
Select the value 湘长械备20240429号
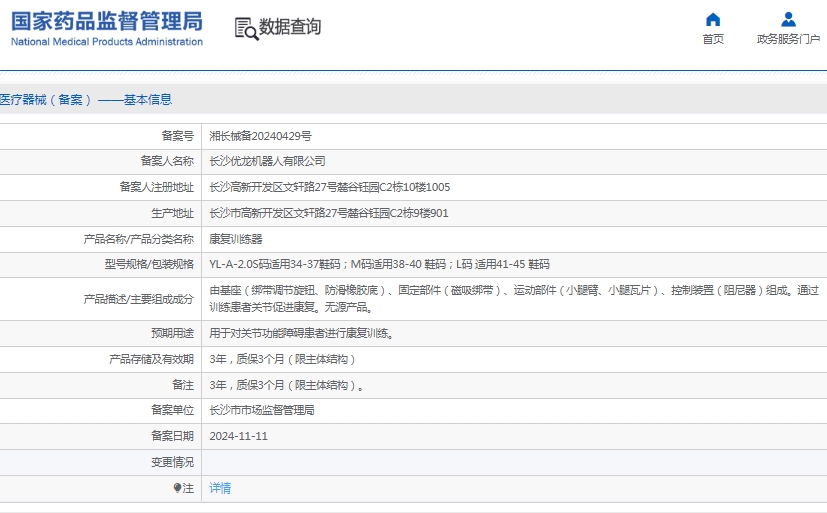click(x=260, y=136)
